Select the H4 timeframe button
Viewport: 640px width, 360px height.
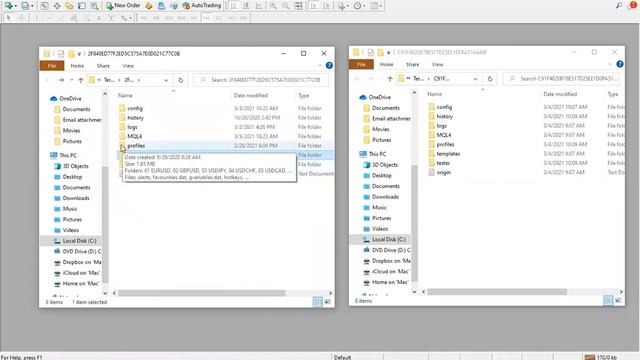click(206, 18)
